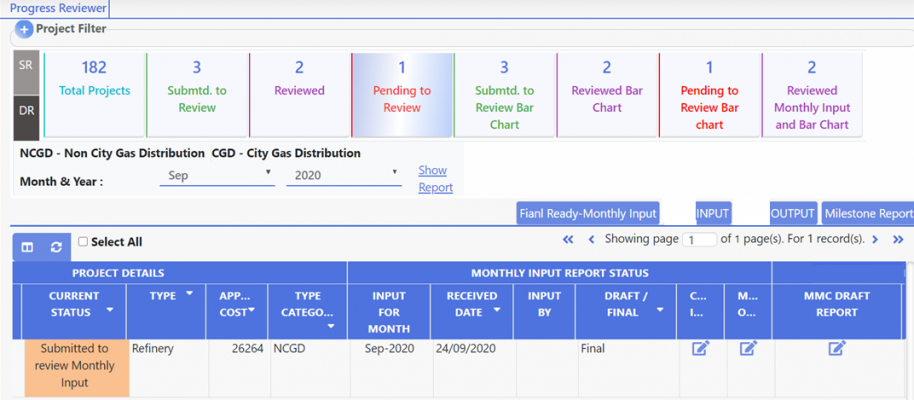Open the year dropdown showing 2020
The width and height of the screenshot is (914, 400).
343,175
